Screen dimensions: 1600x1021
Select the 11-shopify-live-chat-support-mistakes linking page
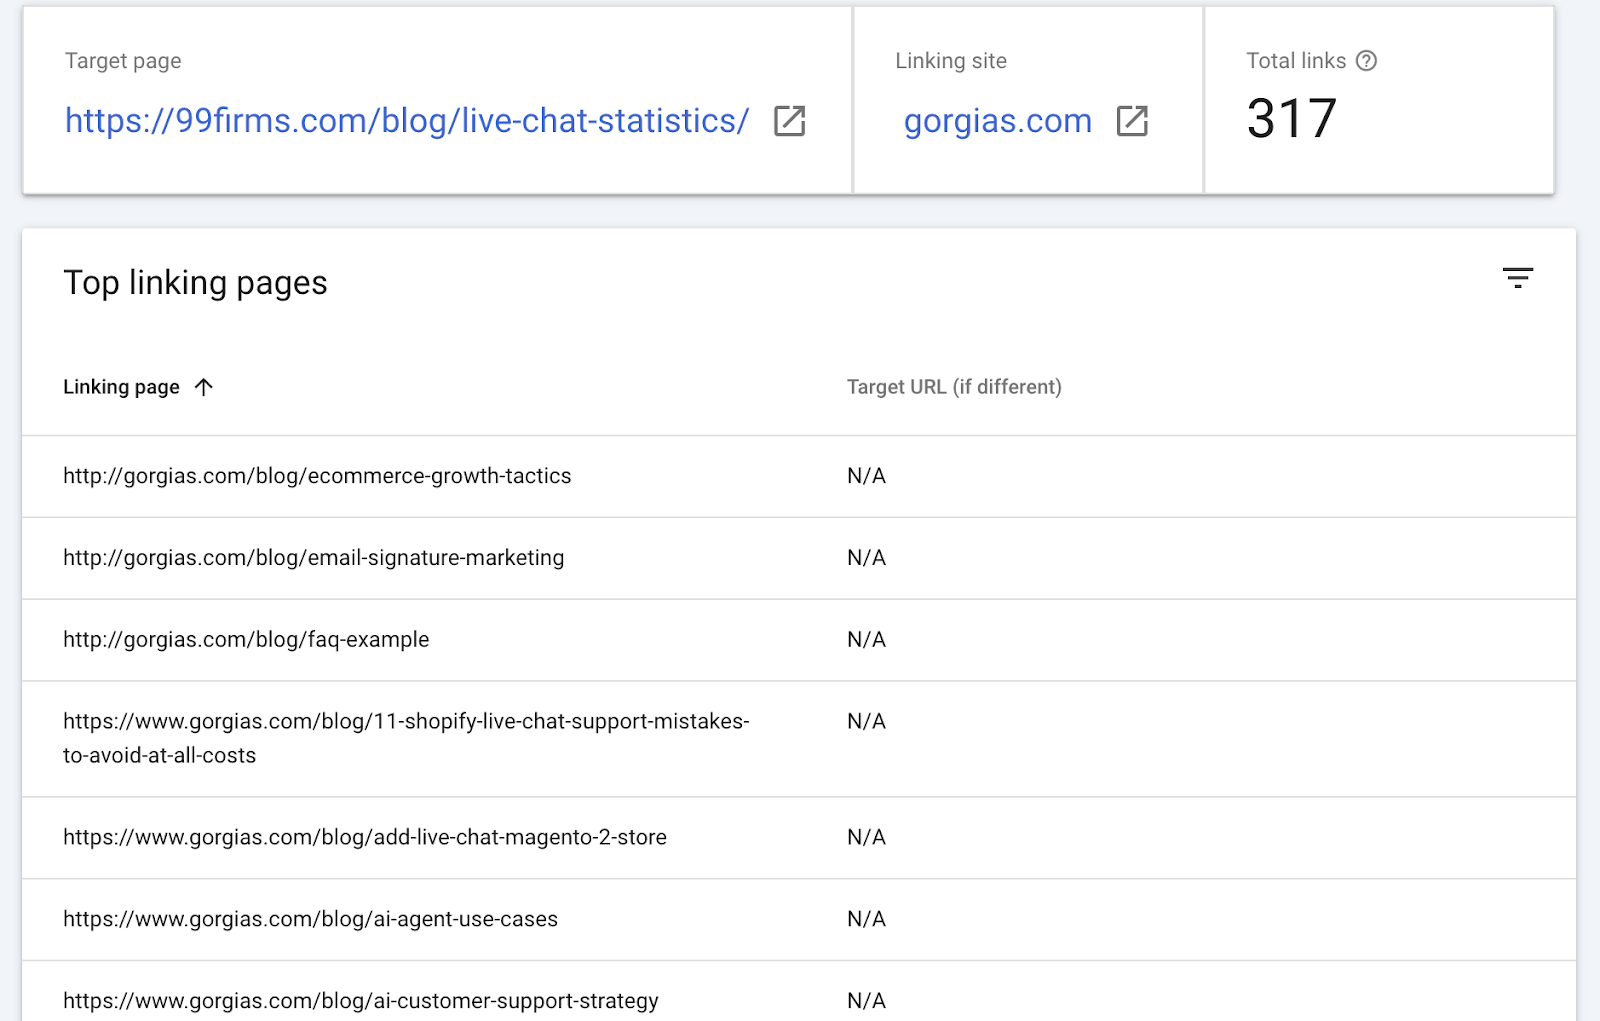[x=407, y=738]
